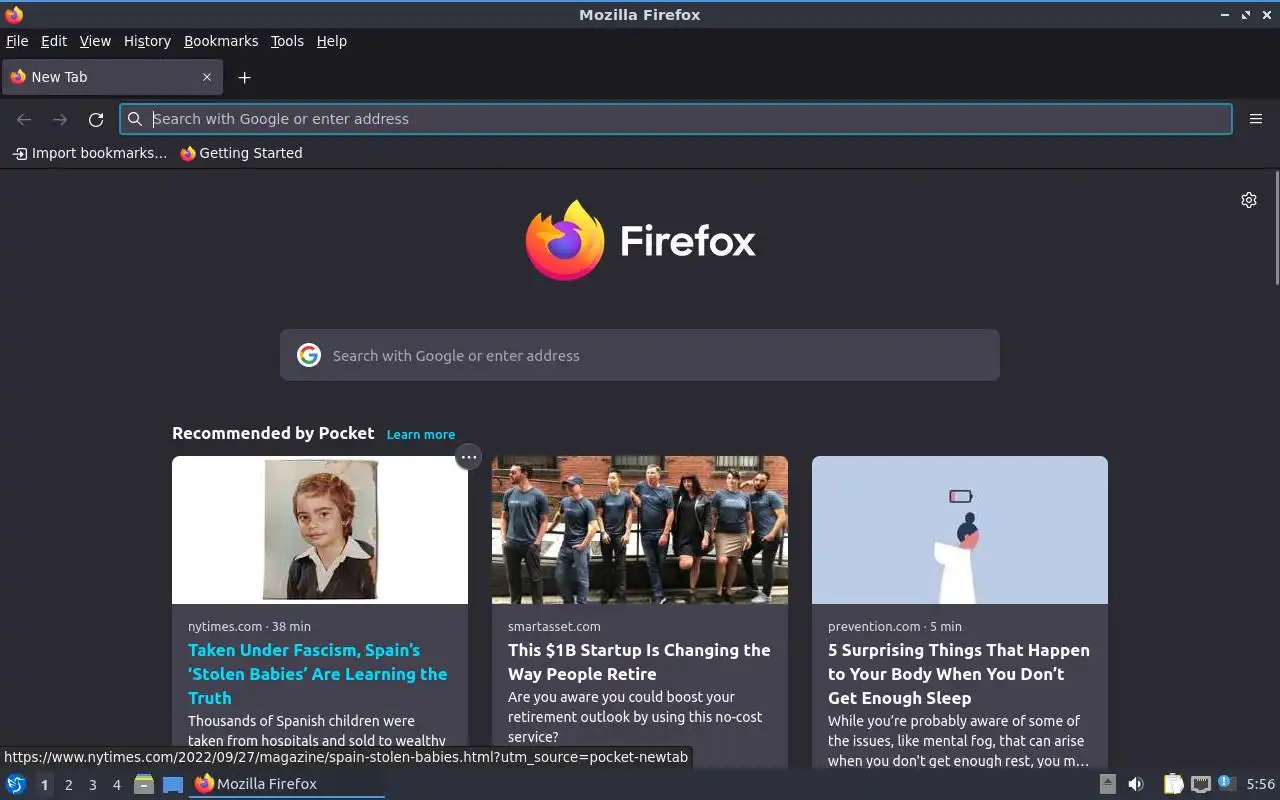Open the volume control tray icon
This screenshot has height=800, width=1280.
[x=1136, y=784]
